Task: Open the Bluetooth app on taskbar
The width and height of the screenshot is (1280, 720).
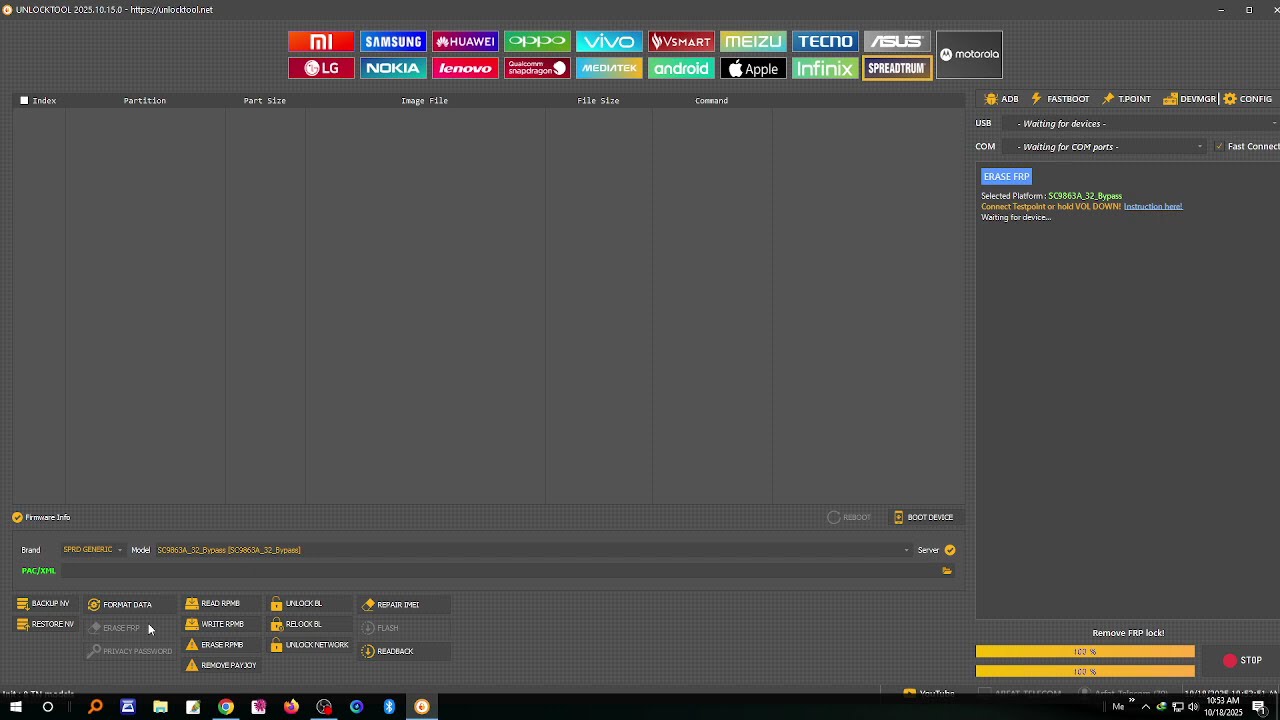Action: (389, 707)
